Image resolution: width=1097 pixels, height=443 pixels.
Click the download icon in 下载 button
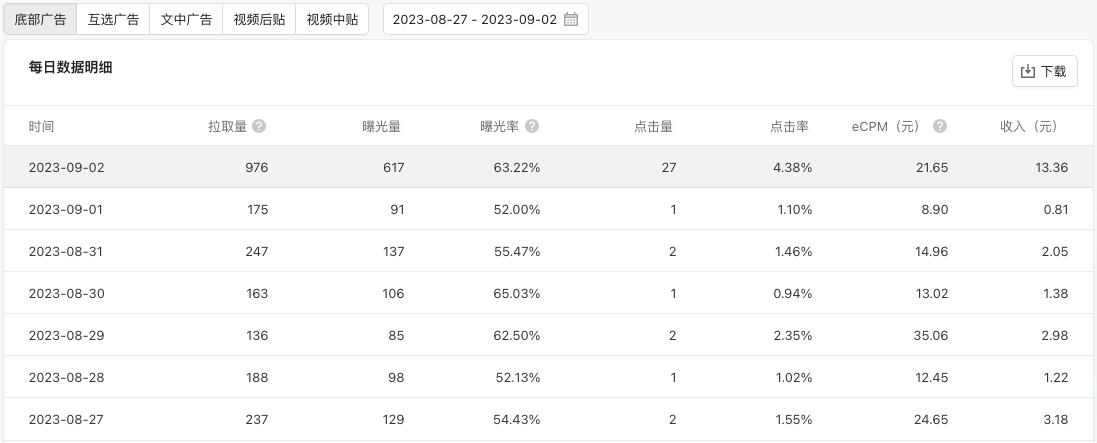pos(1028,71)
